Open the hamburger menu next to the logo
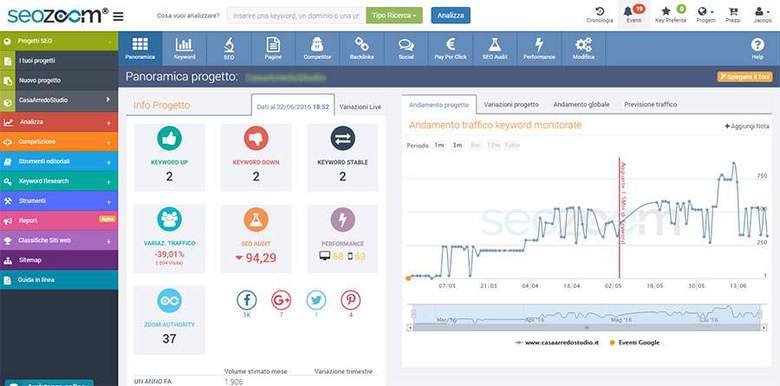 coord(118,16)
